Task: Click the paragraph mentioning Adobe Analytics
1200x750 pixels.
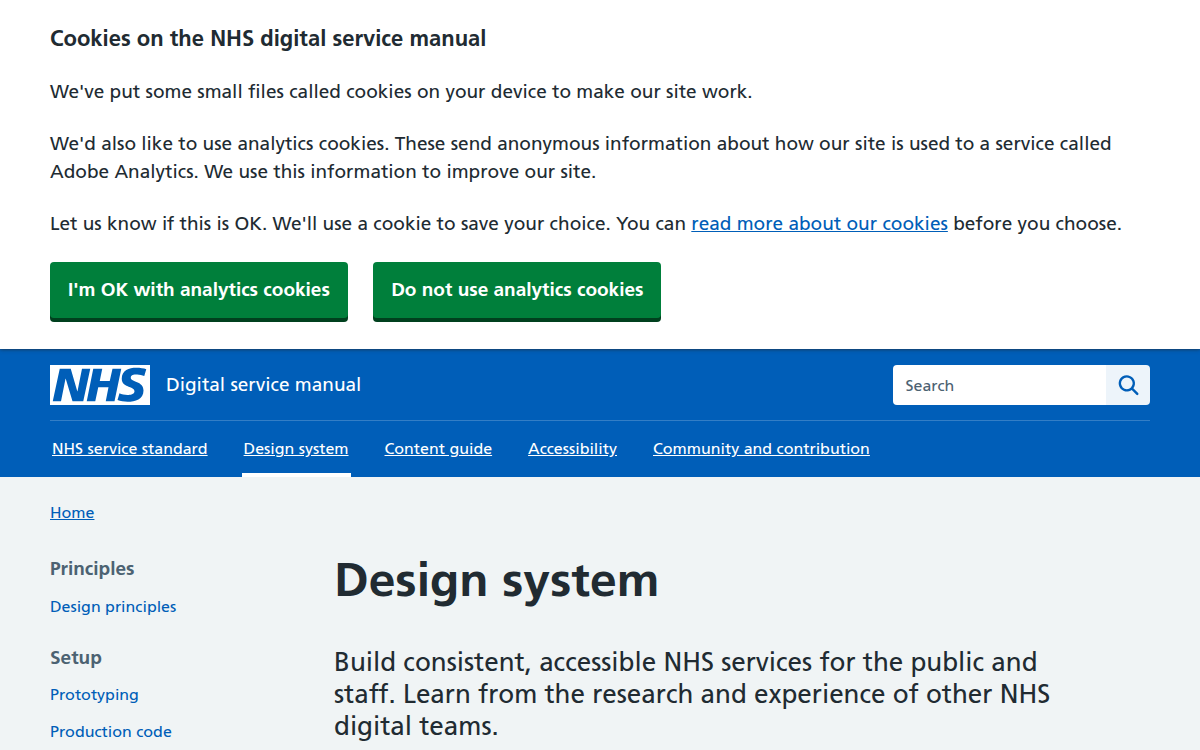Action: pos(581,158)
